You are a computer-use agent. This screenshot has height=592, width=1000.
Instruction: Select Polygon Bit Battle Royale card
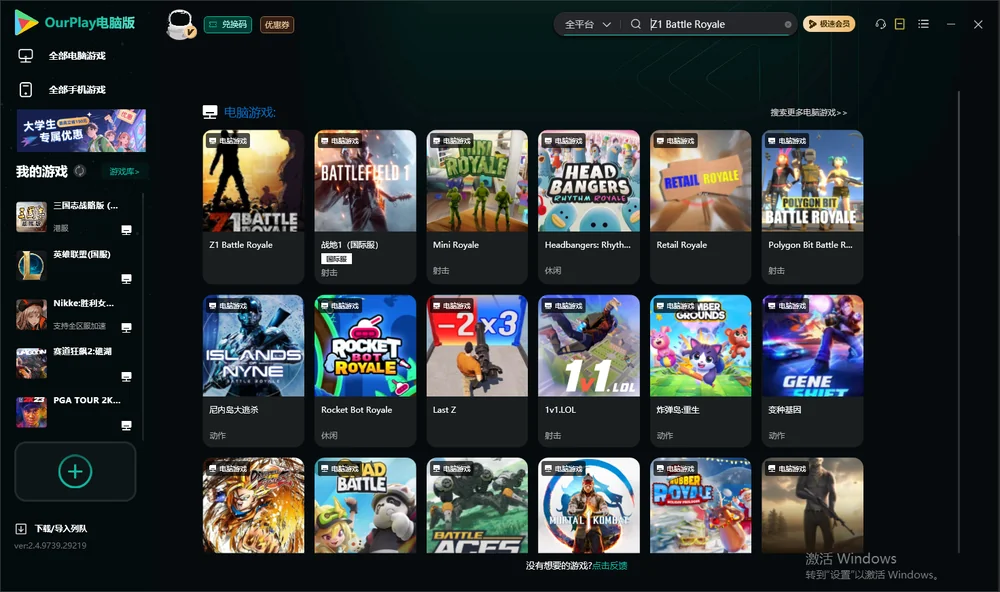point(812,207)
